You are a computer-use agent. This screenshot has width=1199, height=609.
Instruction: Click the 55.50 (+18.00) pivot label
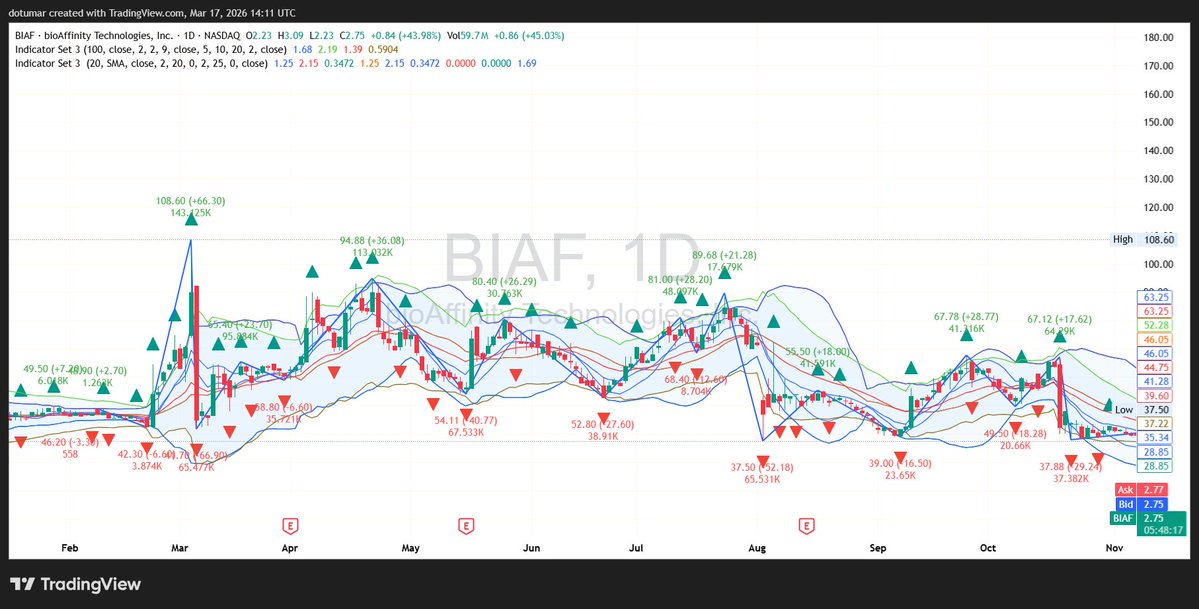817,351
